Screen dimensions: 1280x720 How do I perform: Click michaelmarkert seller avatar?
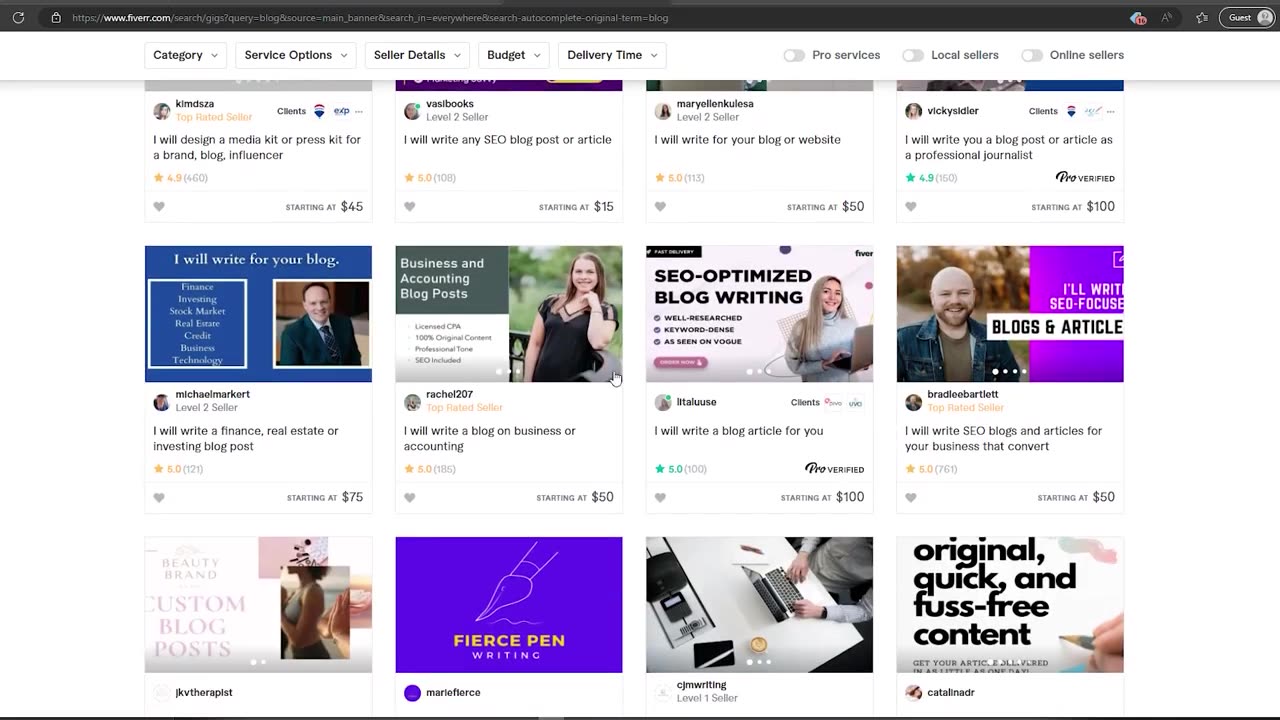pos(161,402)
